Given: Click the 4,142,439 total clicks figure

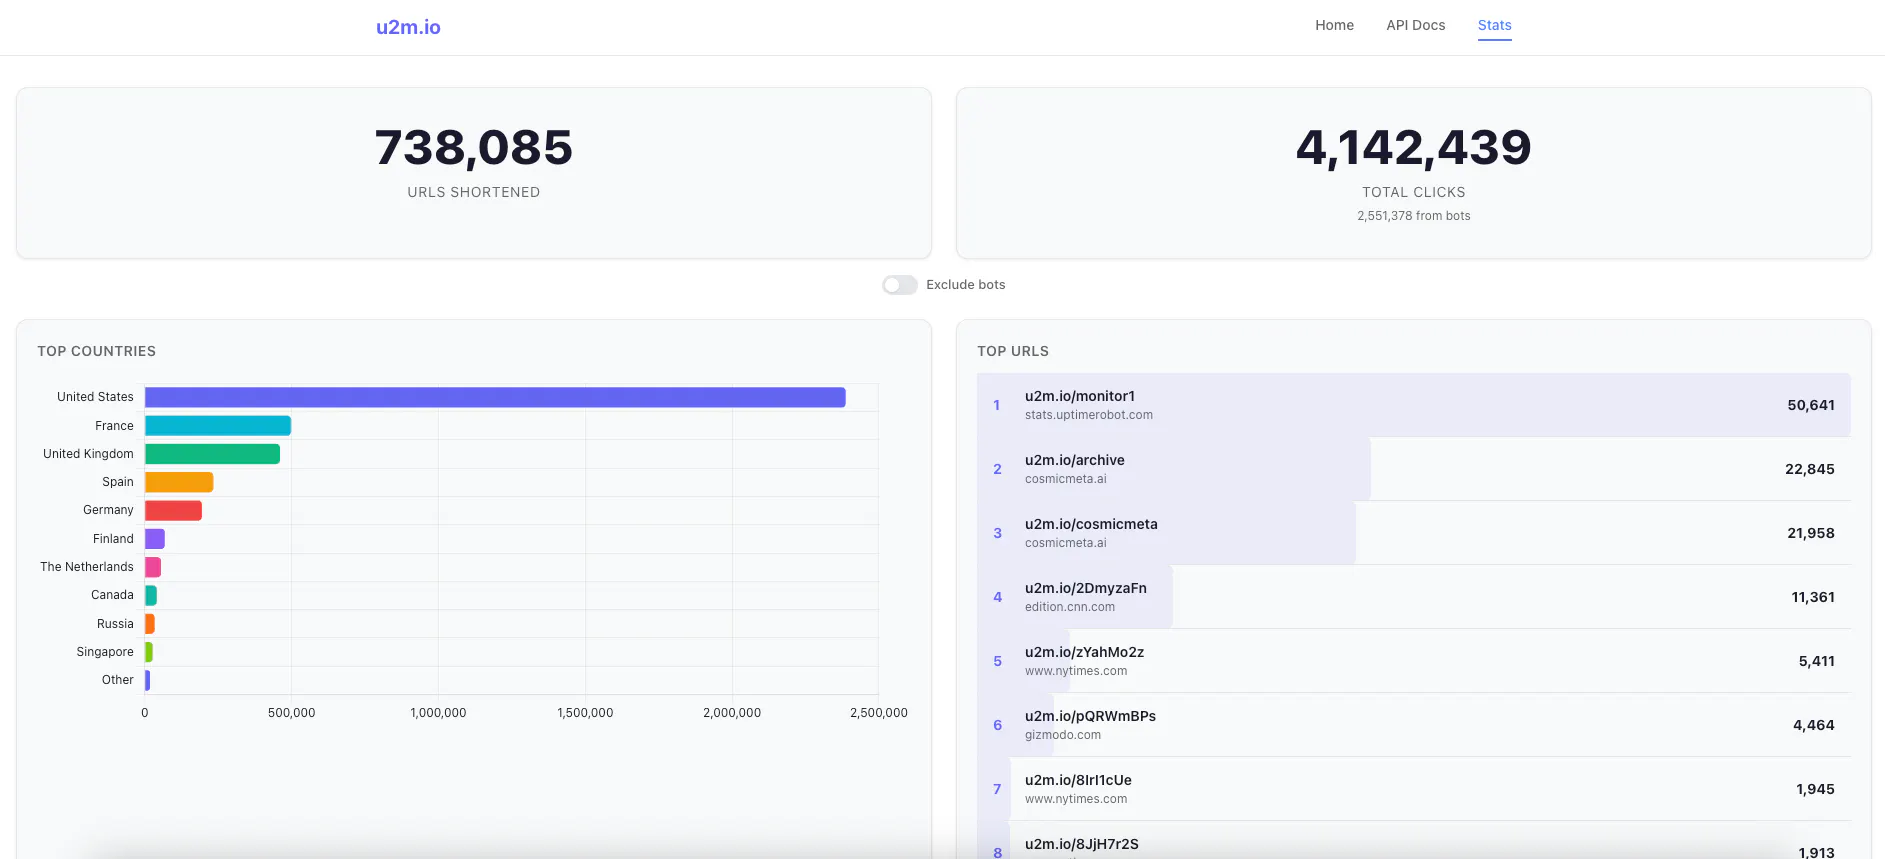Looking at the screenshot, I should click(1414, 148).
